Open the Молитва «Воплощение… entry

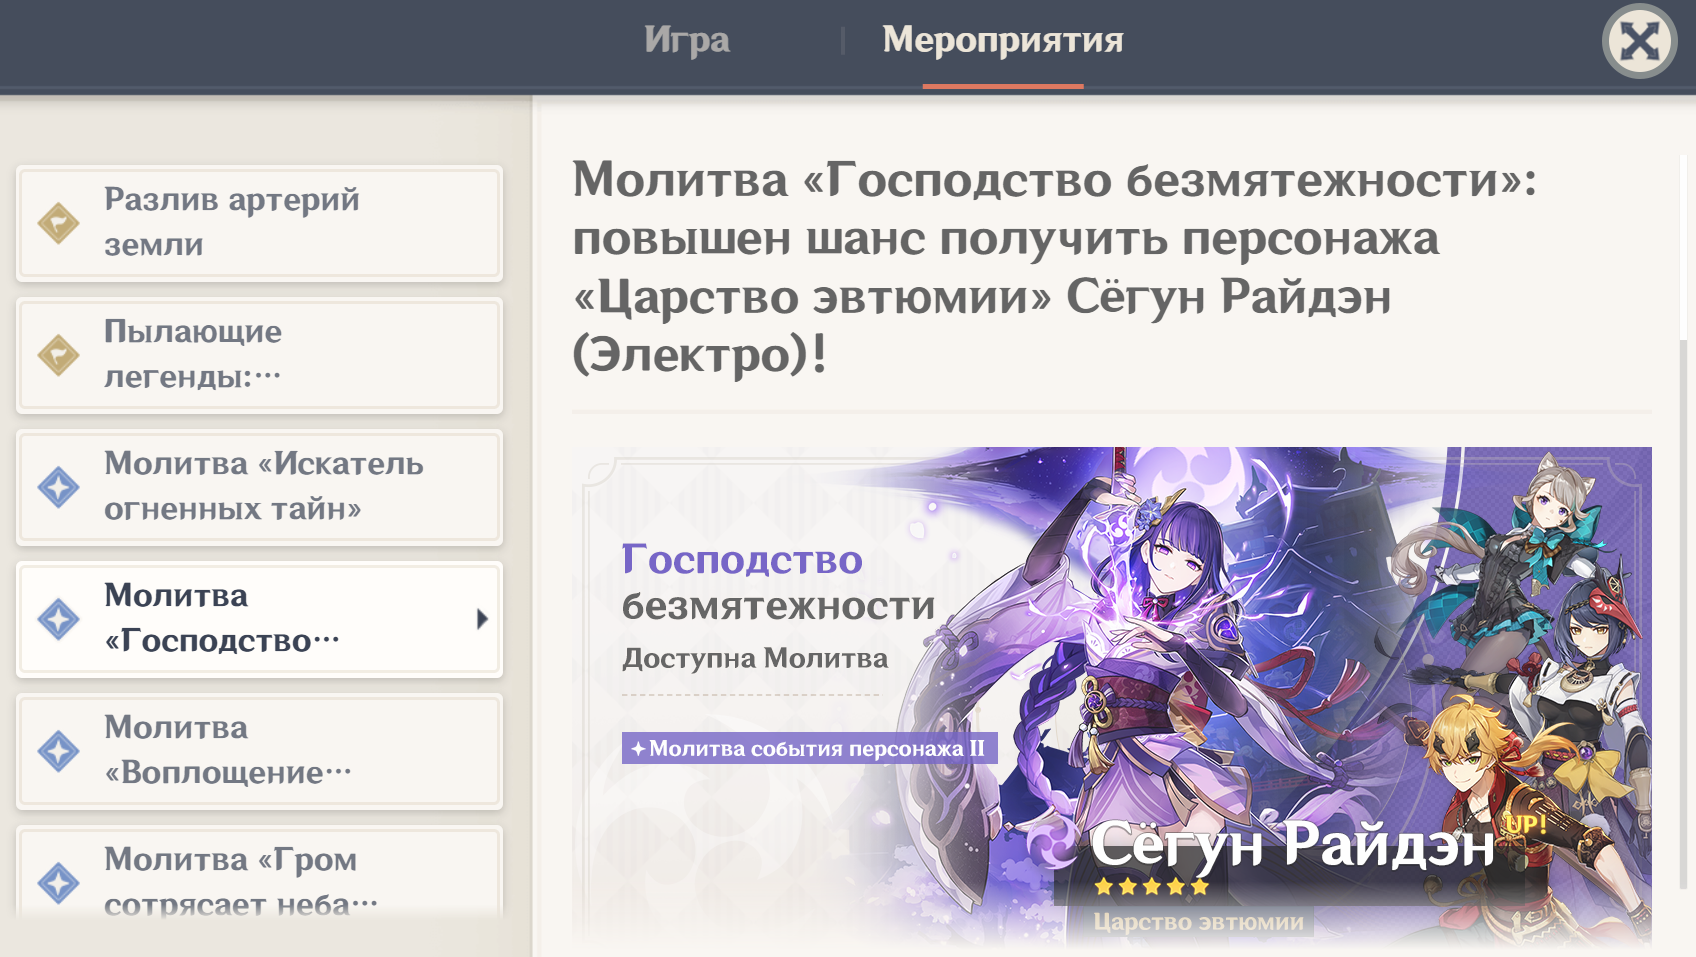(x=259, y=751)
